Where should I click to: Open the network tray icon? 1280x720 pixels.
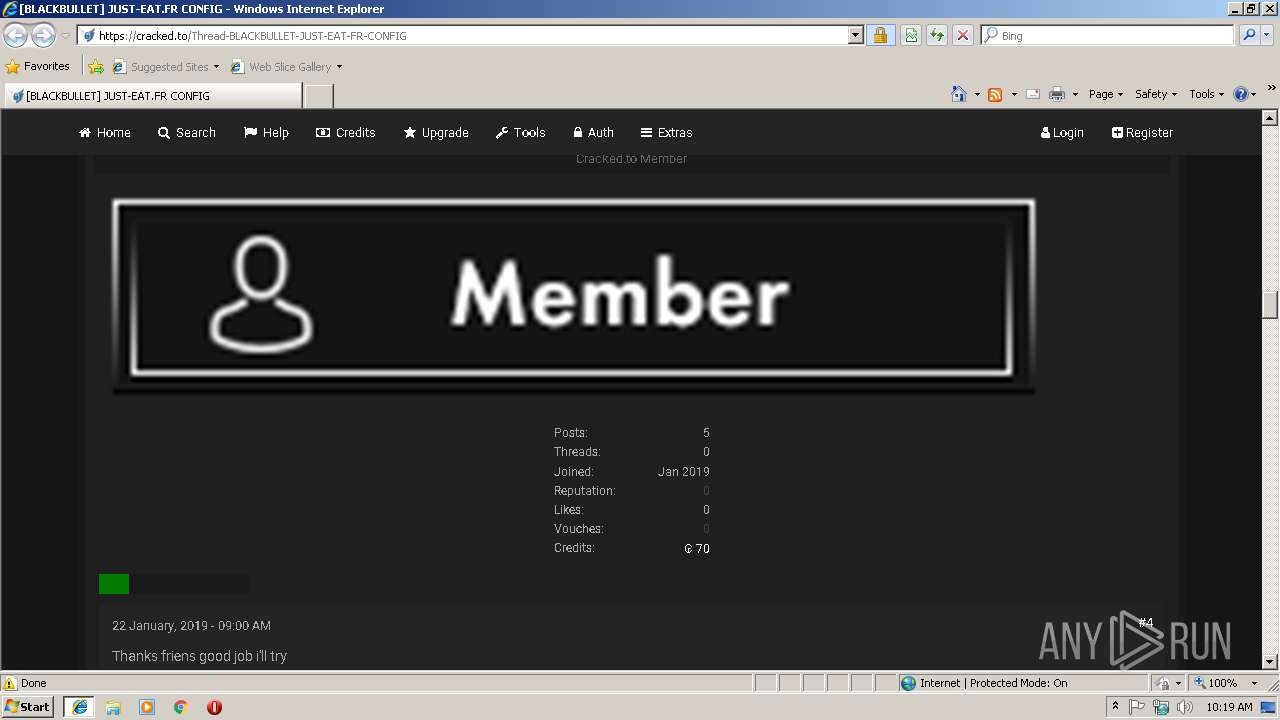(1161, 707)
